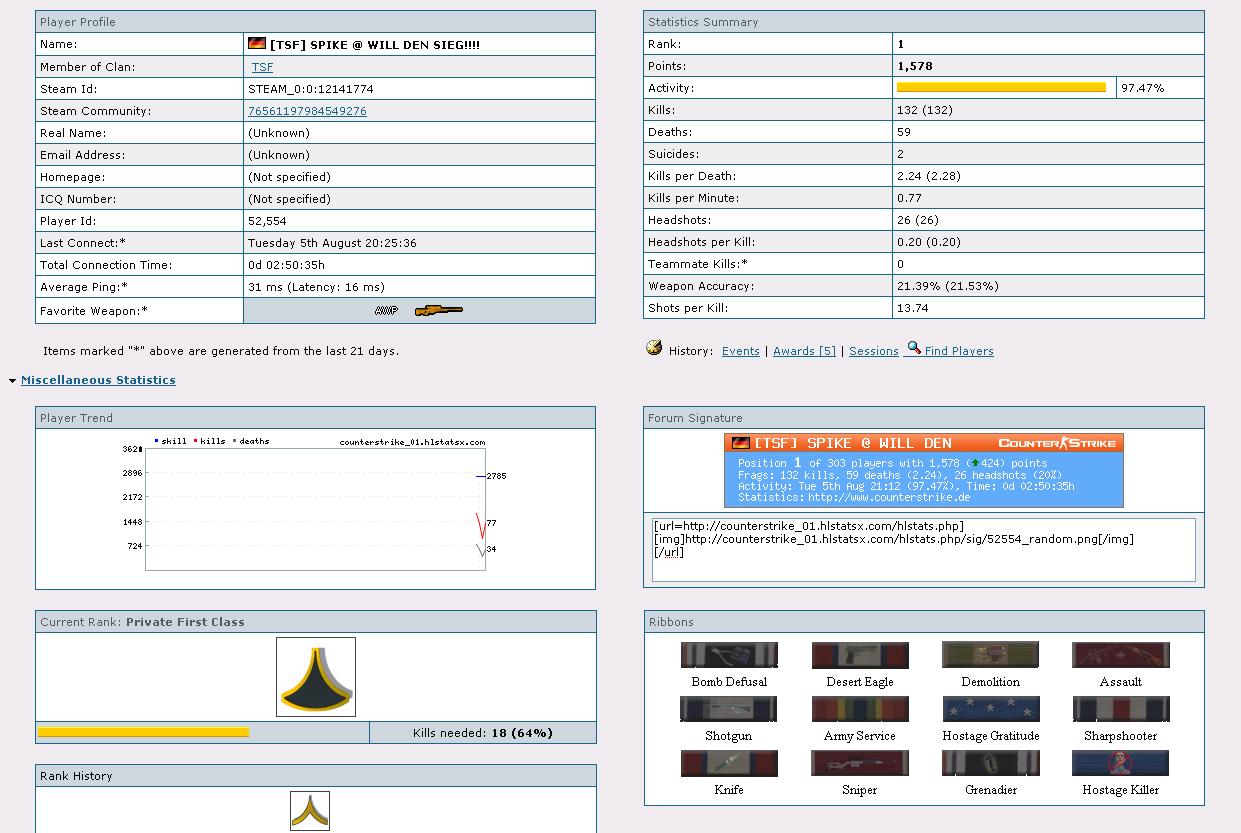Click inside the forum signature code box
This screenshot has width=1241, height=833.
click(x=923, y=549)
